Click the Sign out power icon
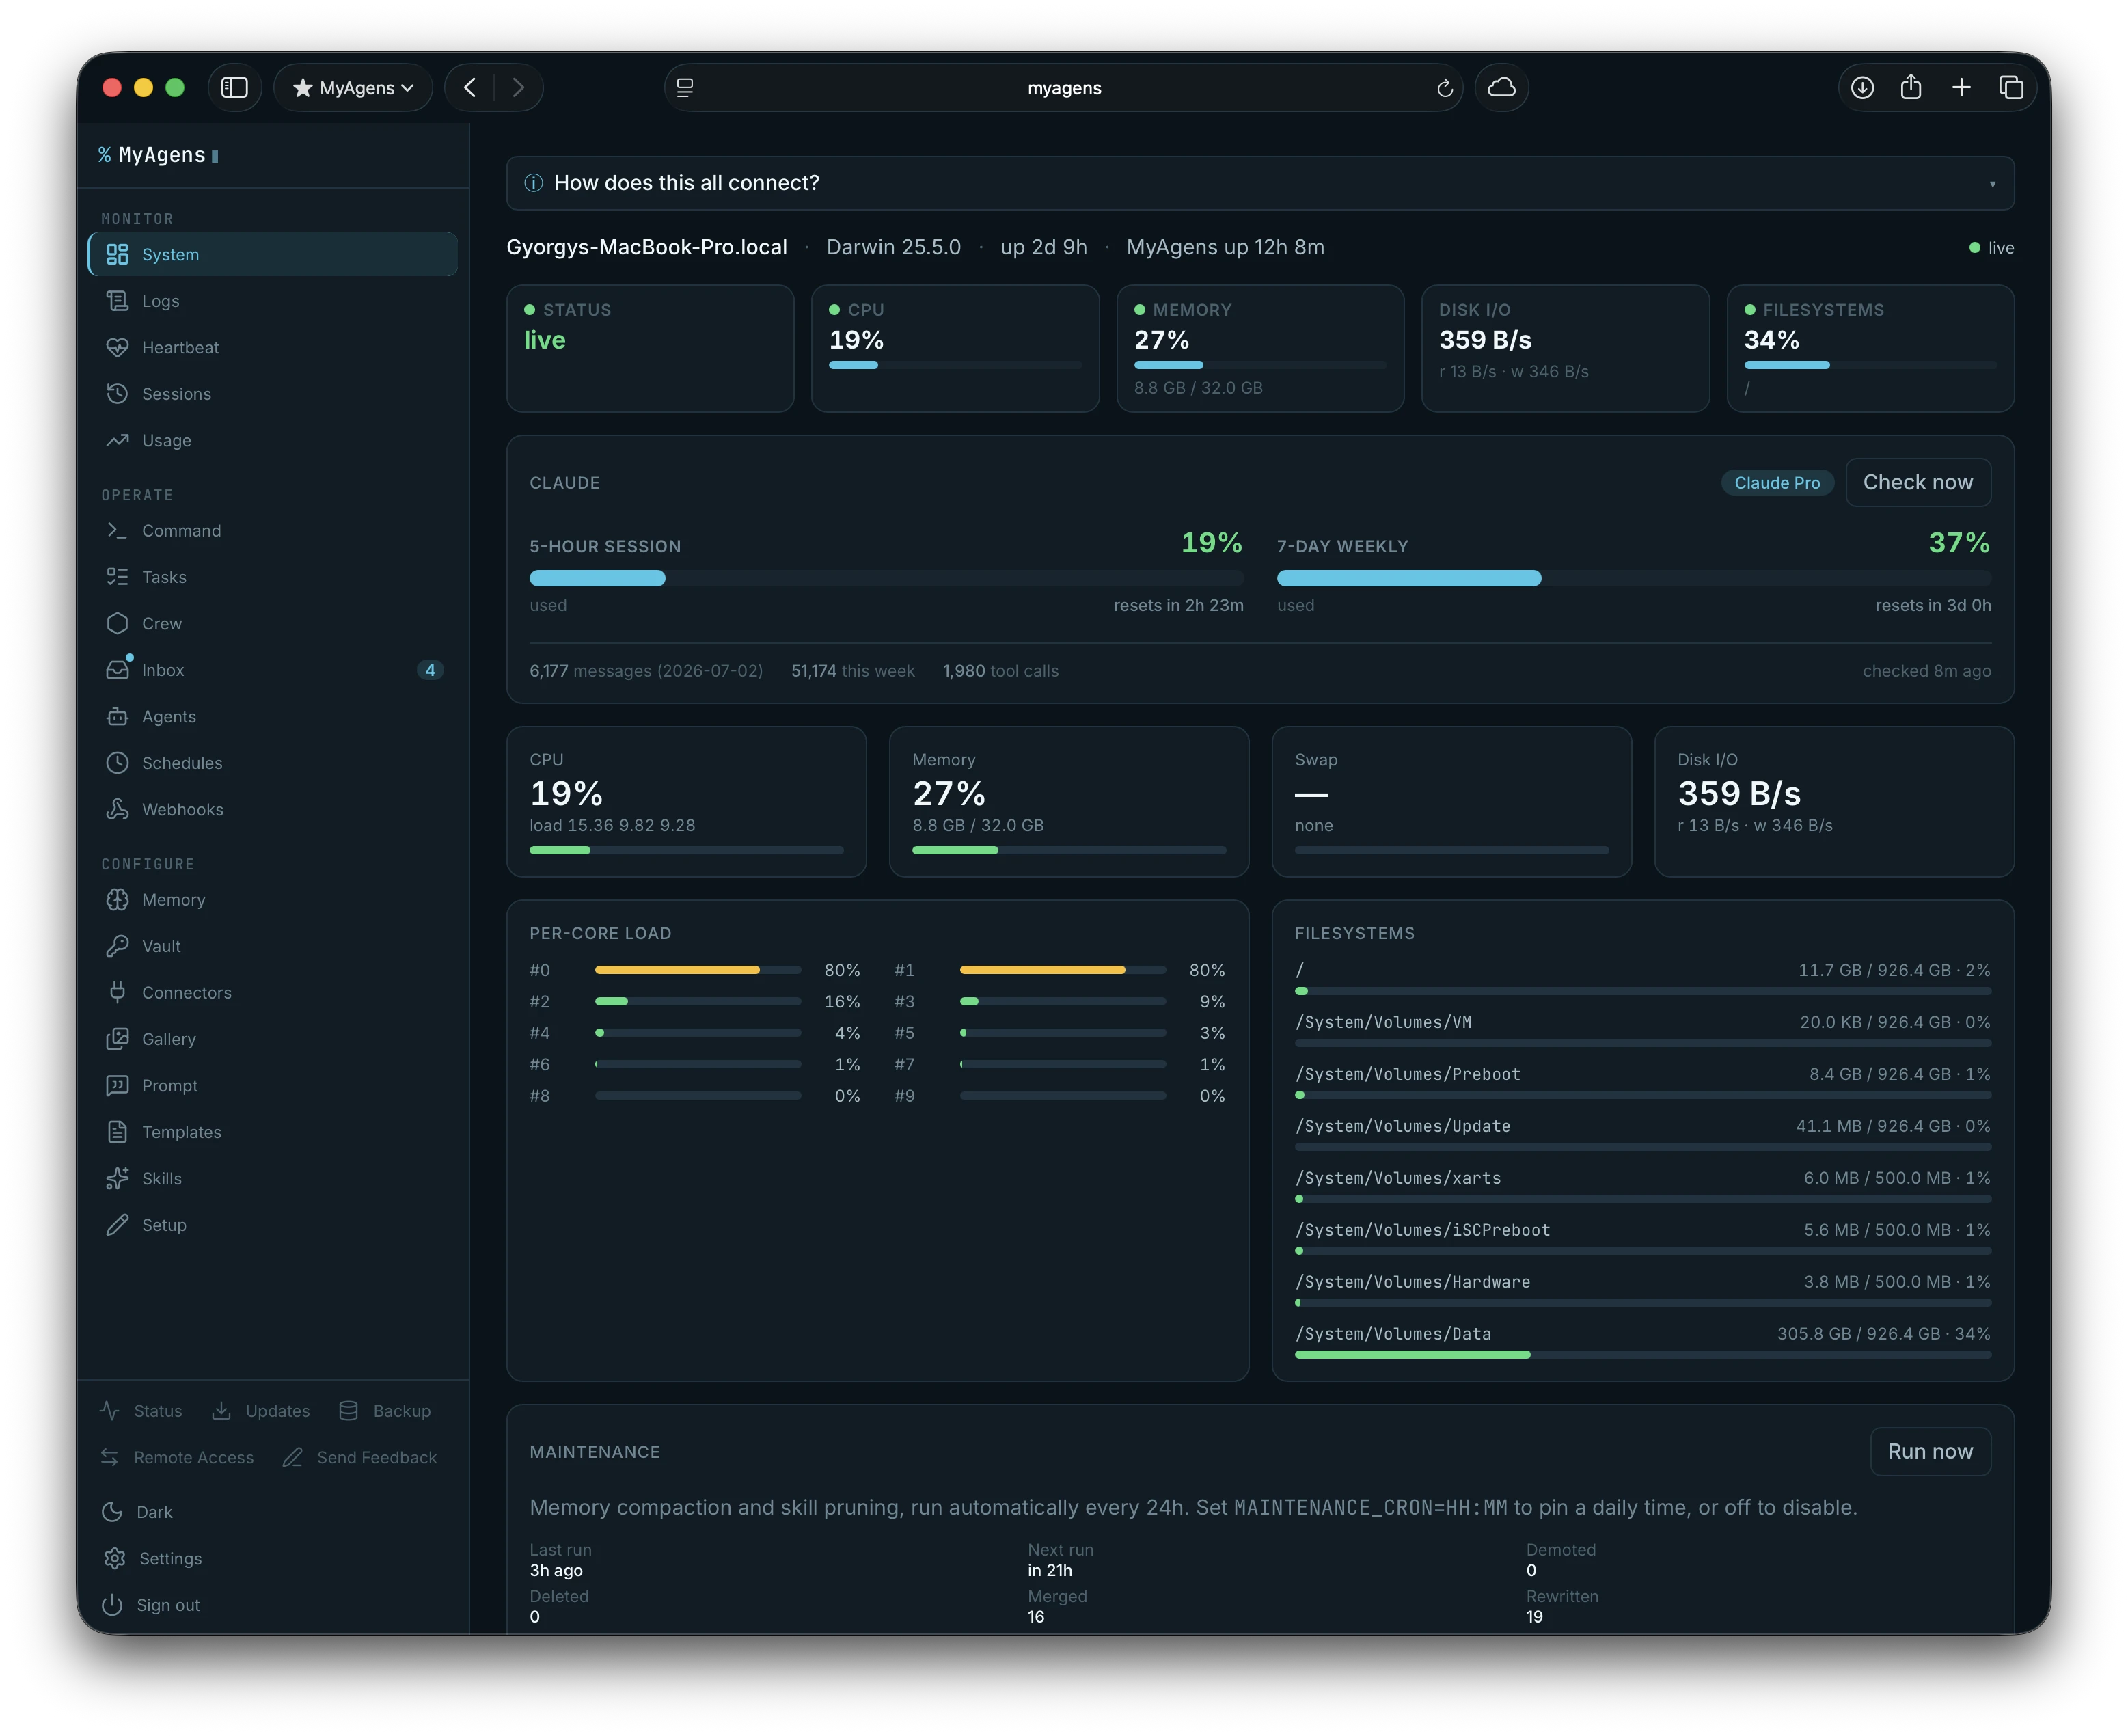 112,1604
